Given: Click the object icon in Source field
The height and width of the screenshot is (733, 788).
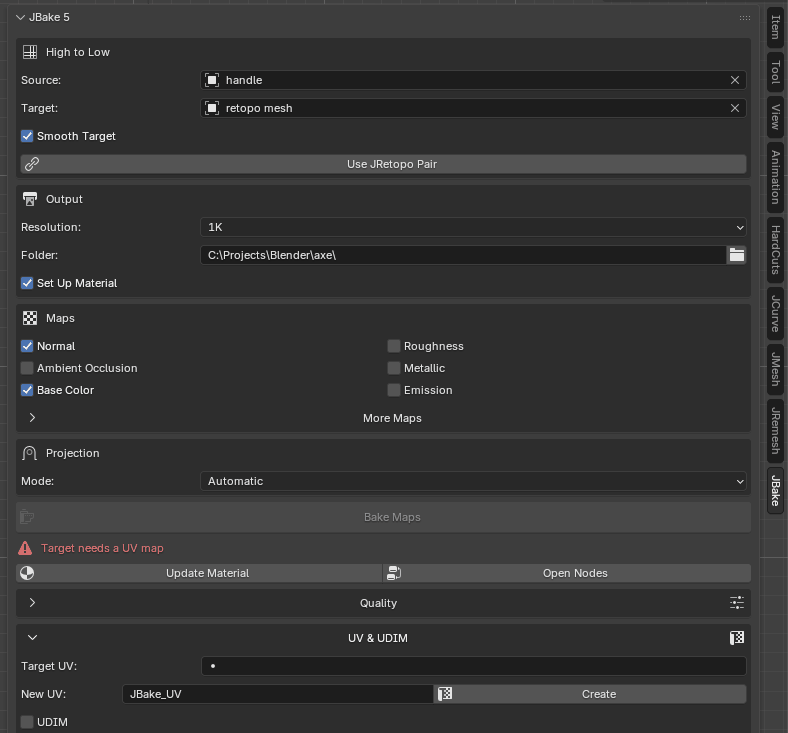Looking at the screenshot, I should coord(212,80).
